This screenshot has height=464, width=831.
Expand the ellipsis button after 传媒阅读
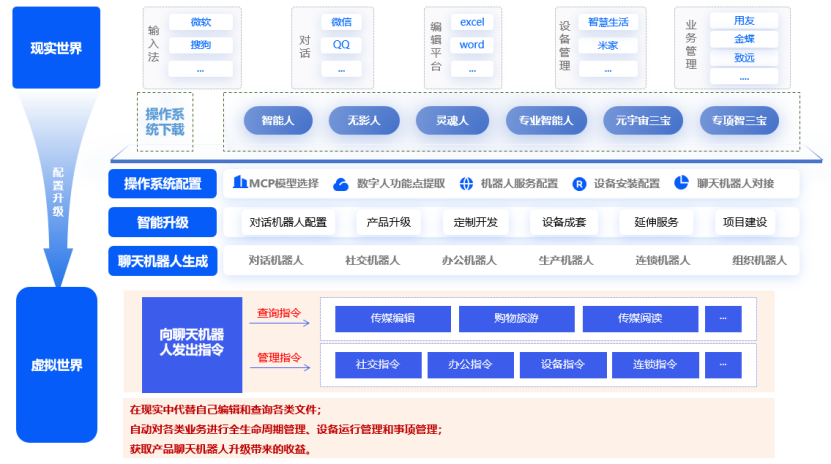tap(723, 319)
